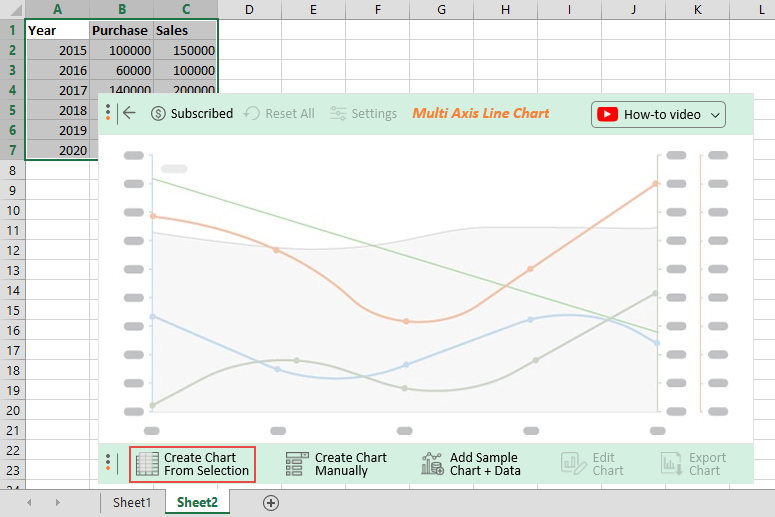Click the Multi Axis Line Chart title
Screen dimensions: 775x517
[x=481, y=113]
